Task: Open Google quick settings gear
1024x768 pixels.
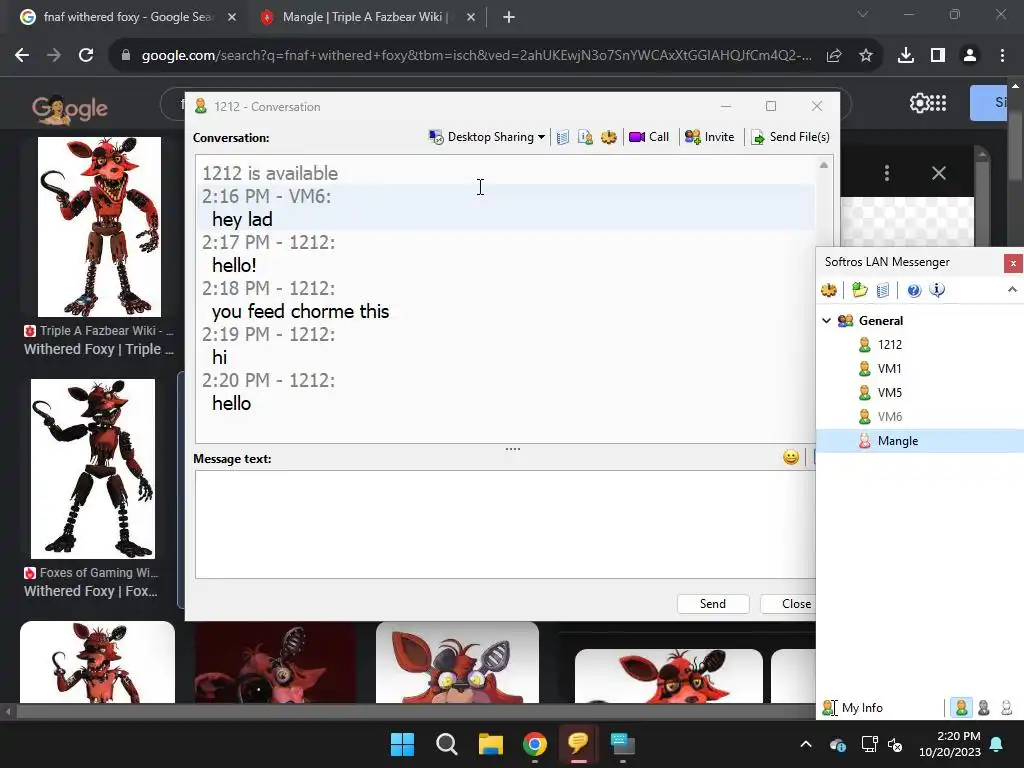Action: pos(919,103)
